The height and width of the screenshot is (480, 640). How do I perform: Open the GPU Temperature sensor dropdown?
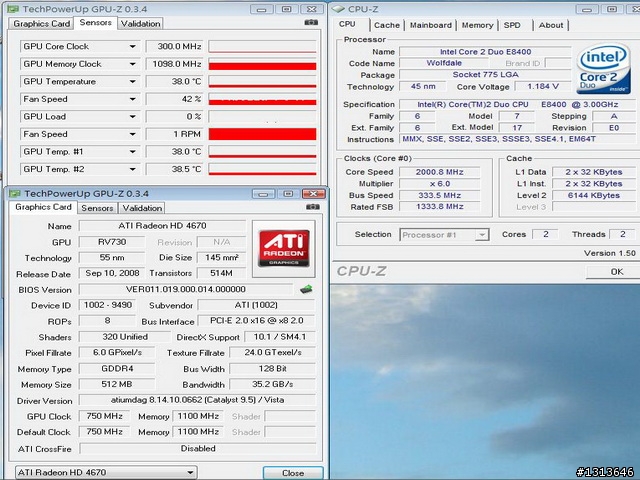132,82
